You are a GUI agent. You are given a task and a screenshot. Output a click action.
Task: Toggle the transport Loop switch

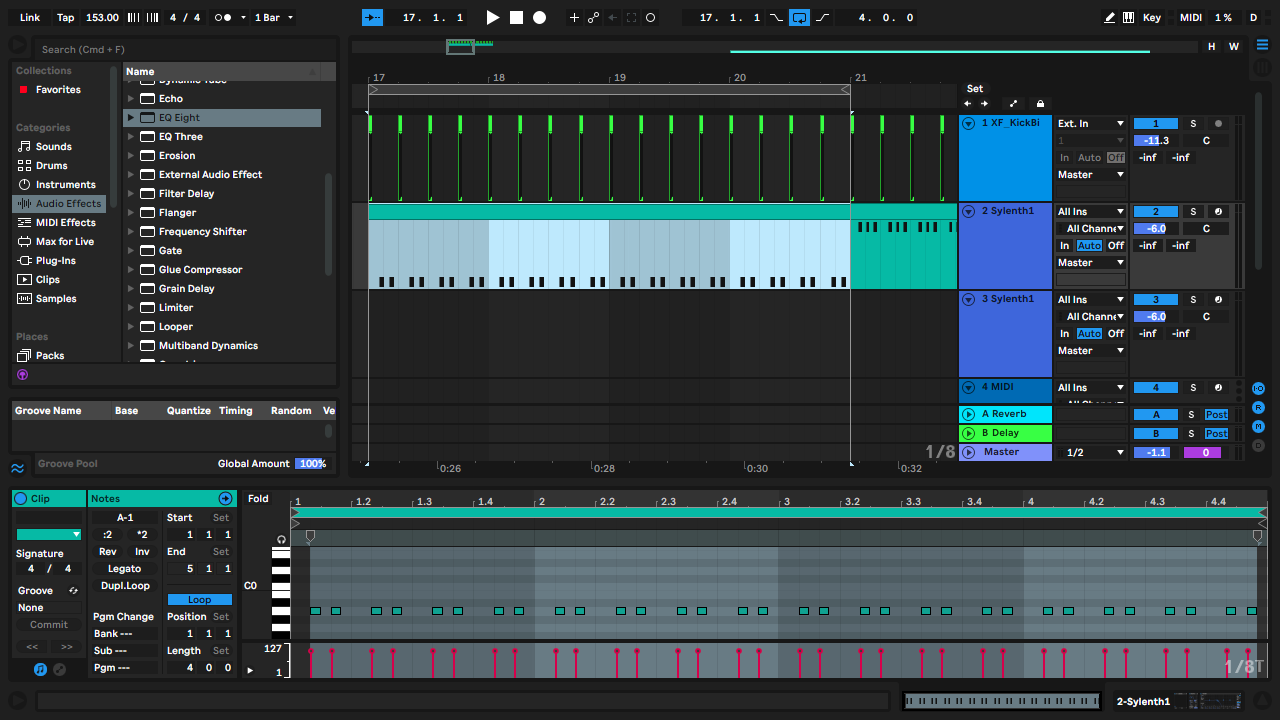coord(798,18)
